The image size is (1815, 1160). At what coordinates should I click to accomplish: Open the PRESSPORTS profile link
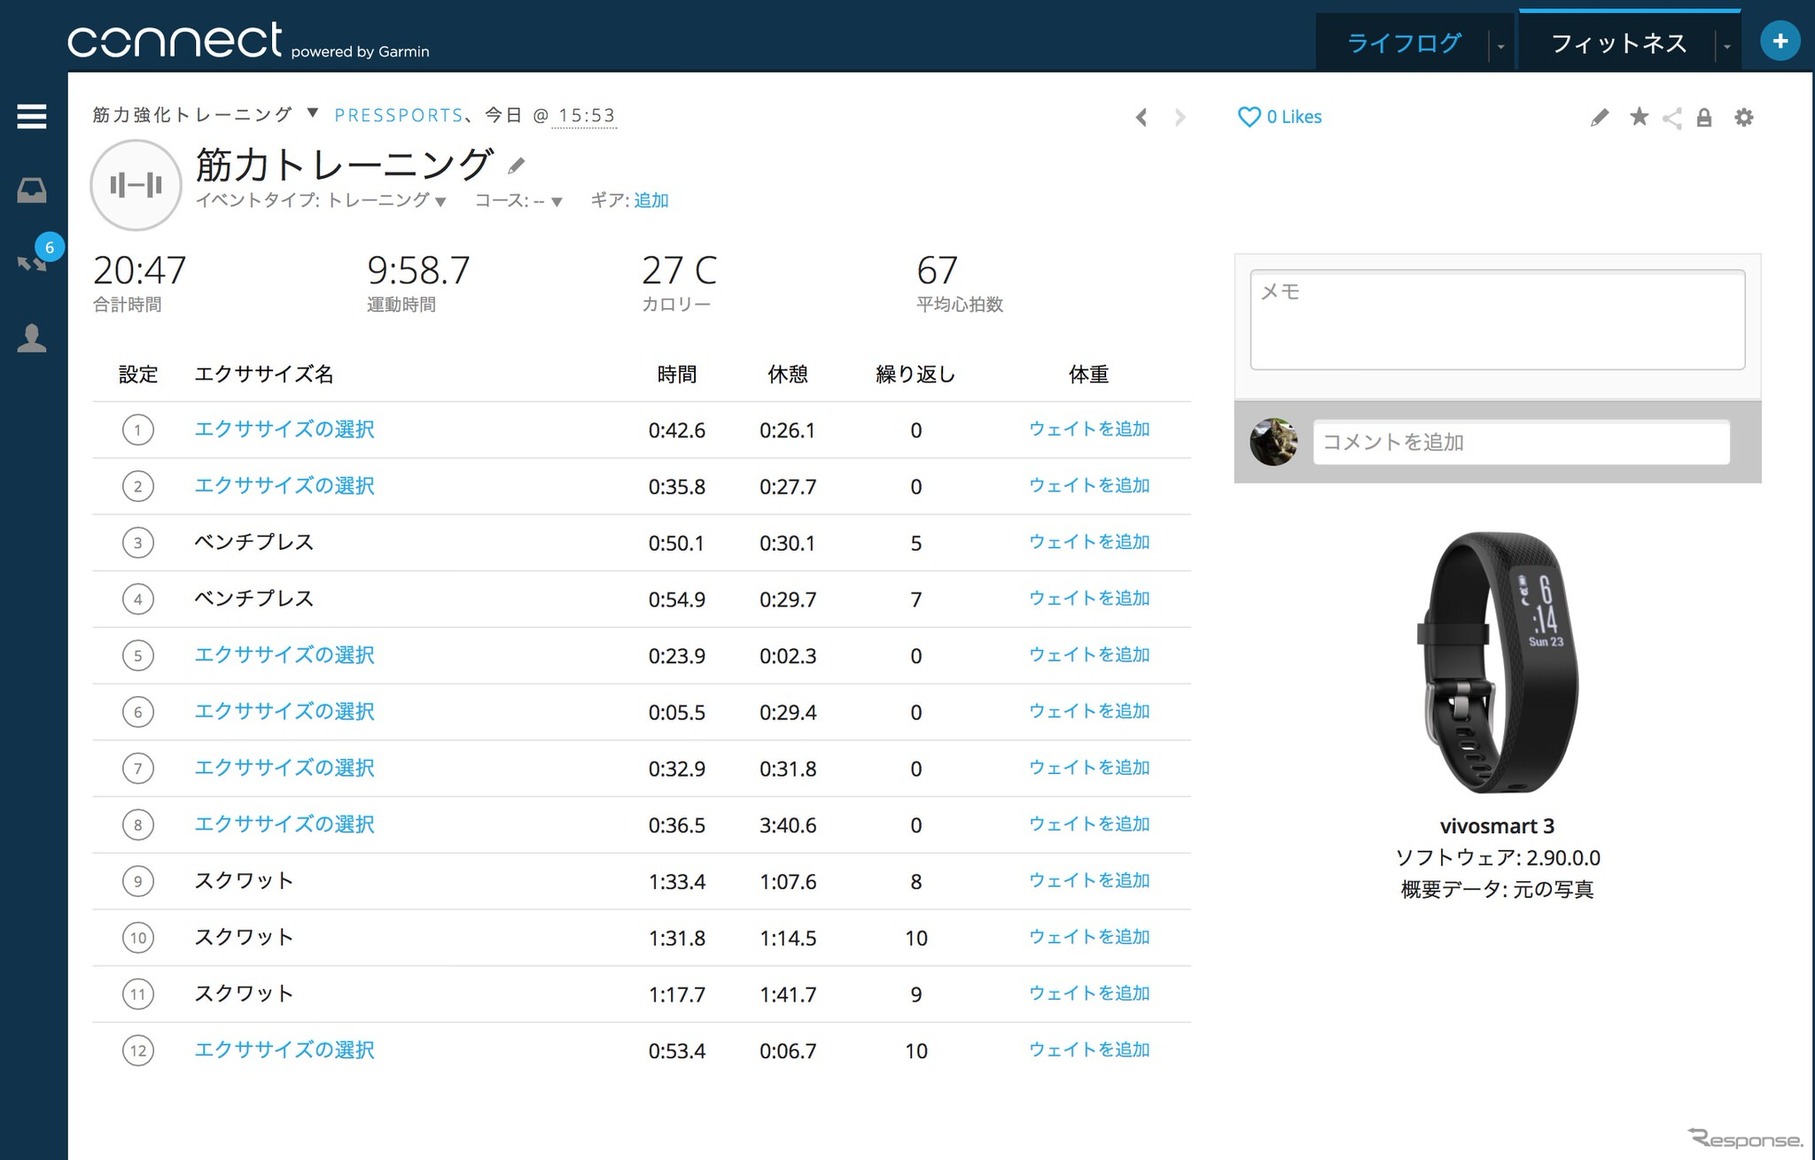(x=398, y=115)
